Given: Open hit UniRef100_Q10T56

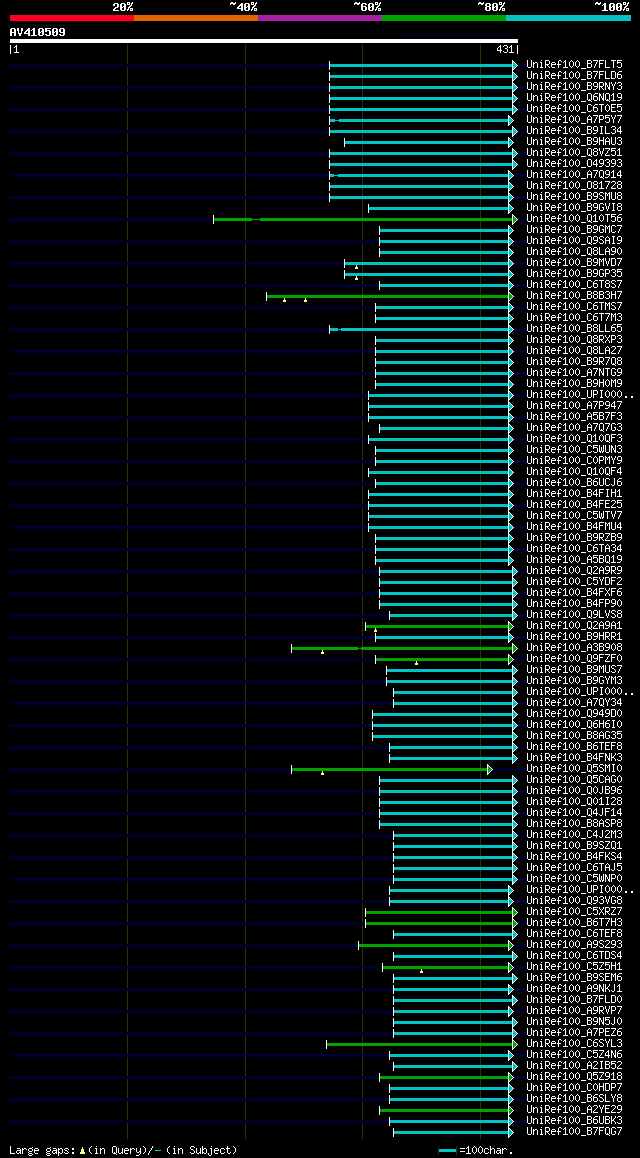Looking at the screenshot, I should click(x=574, y=219).
